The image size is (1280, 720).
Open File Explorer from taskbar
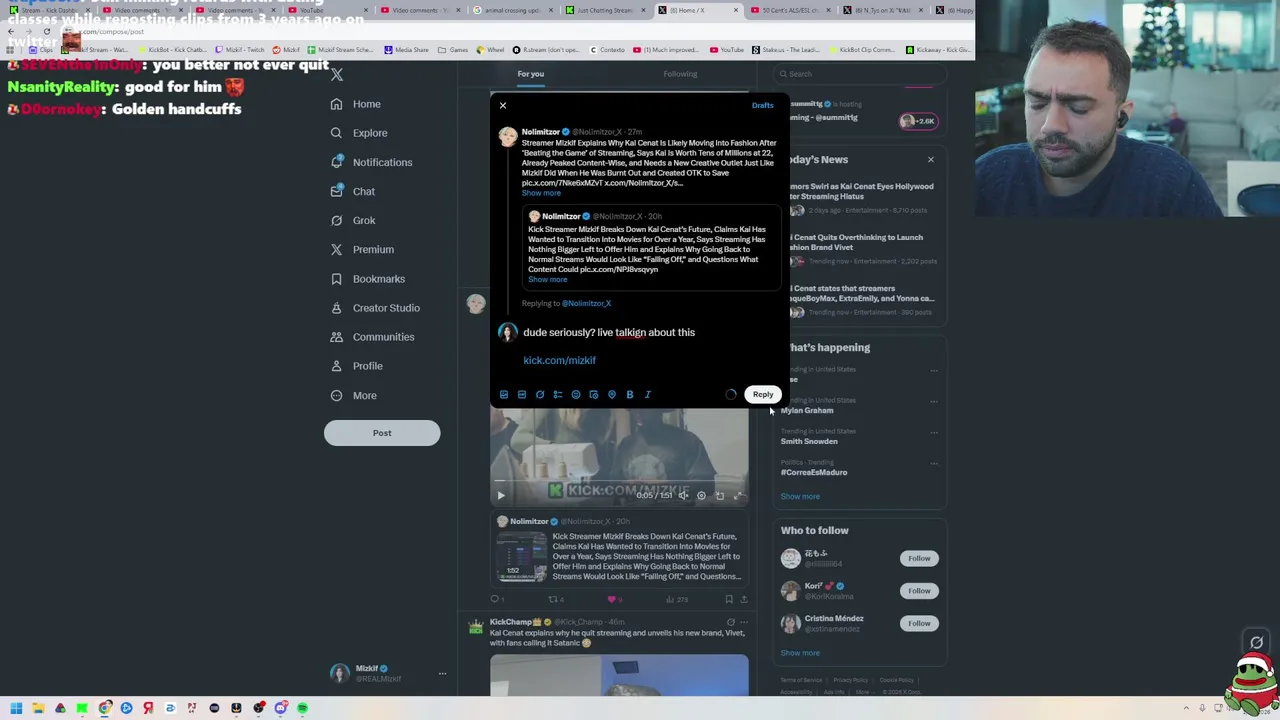(38, 708)
